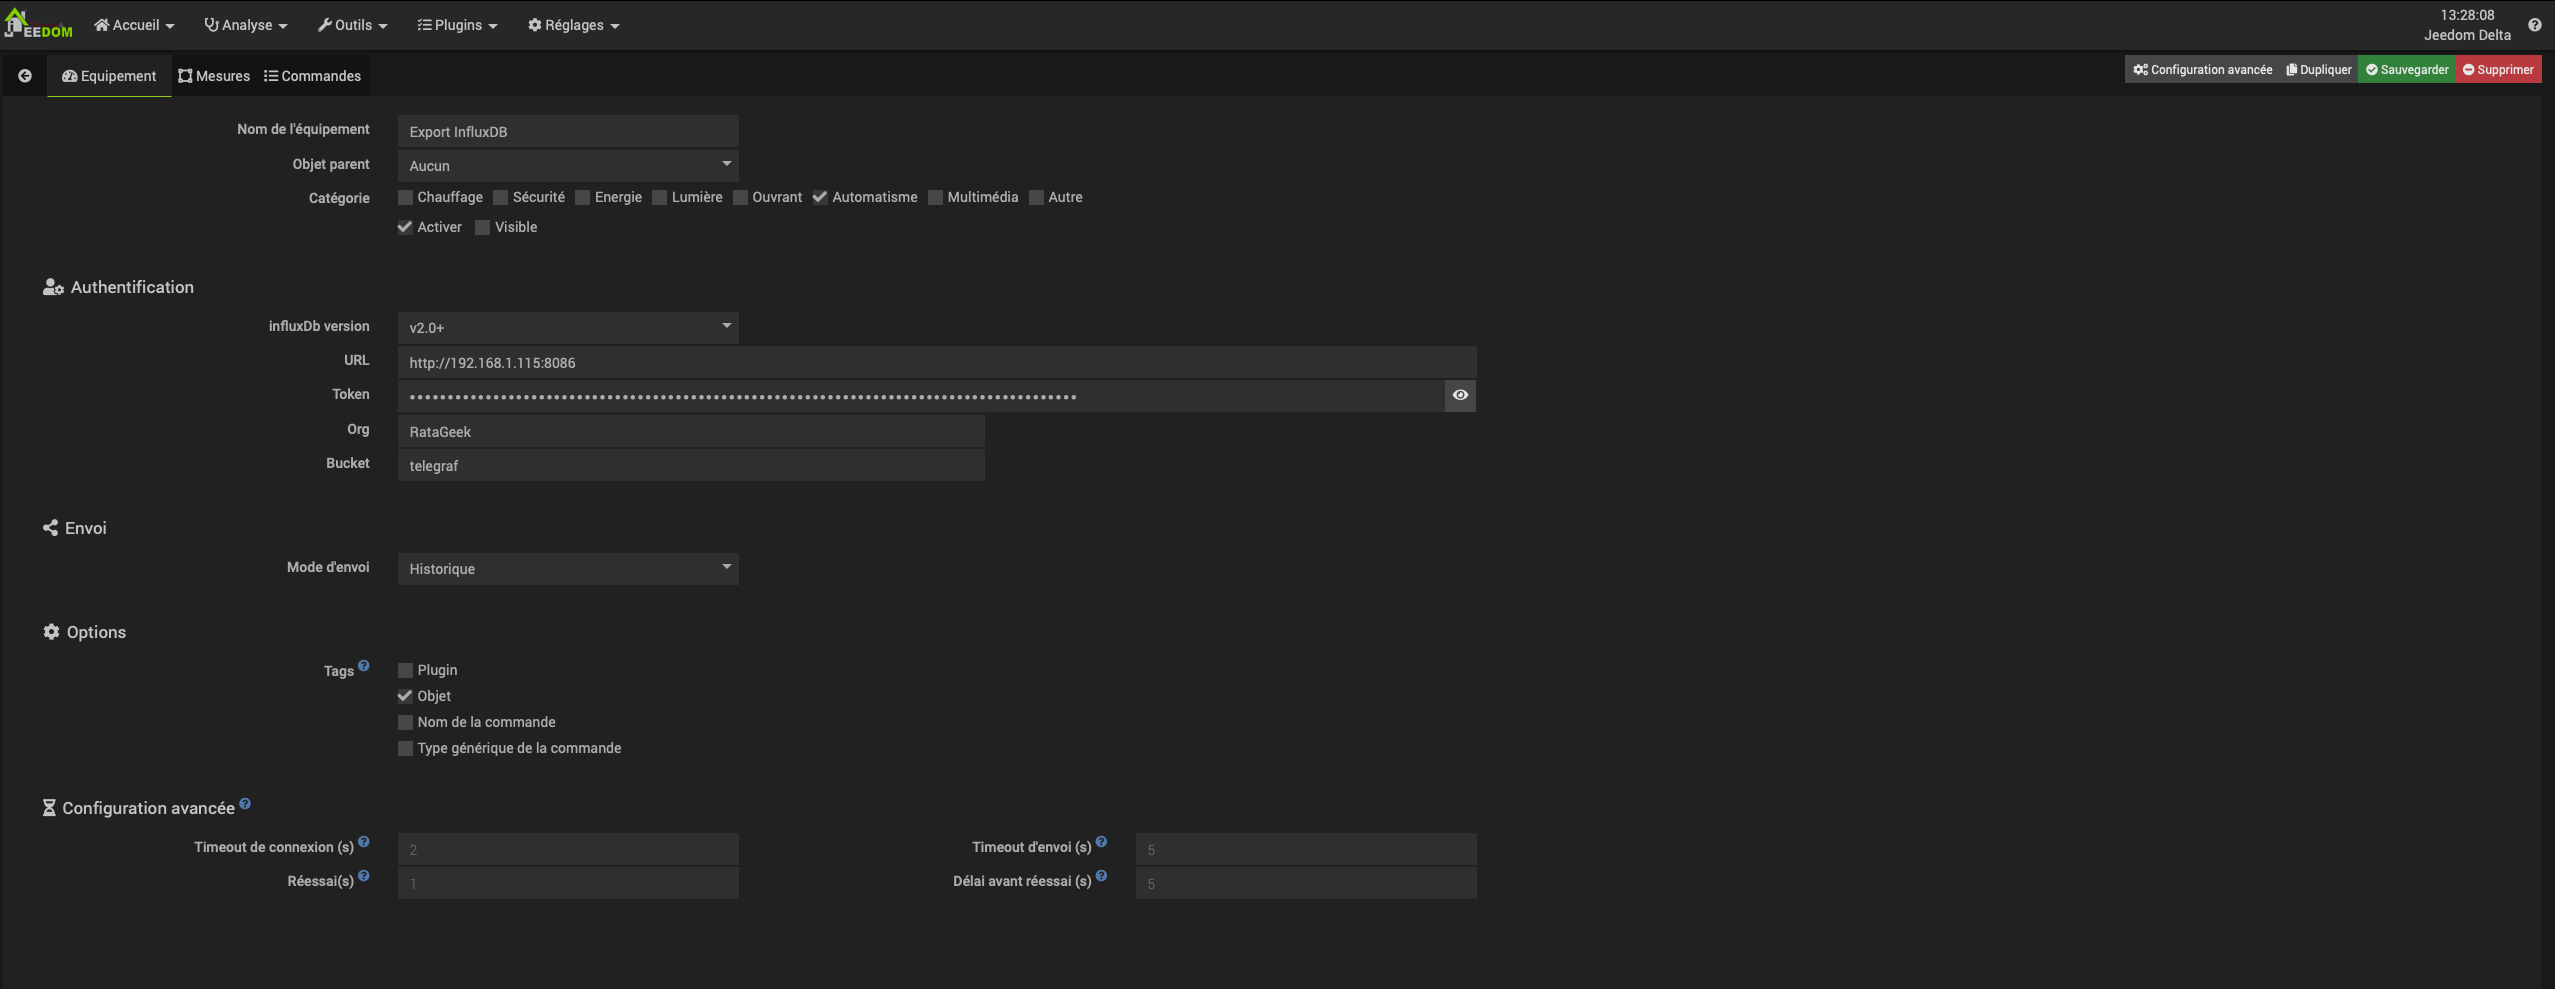The width and height of the screenshot is (2555, 989).
Task: Click the Réessai(s) input field
Action: click(x=568, y=883)
